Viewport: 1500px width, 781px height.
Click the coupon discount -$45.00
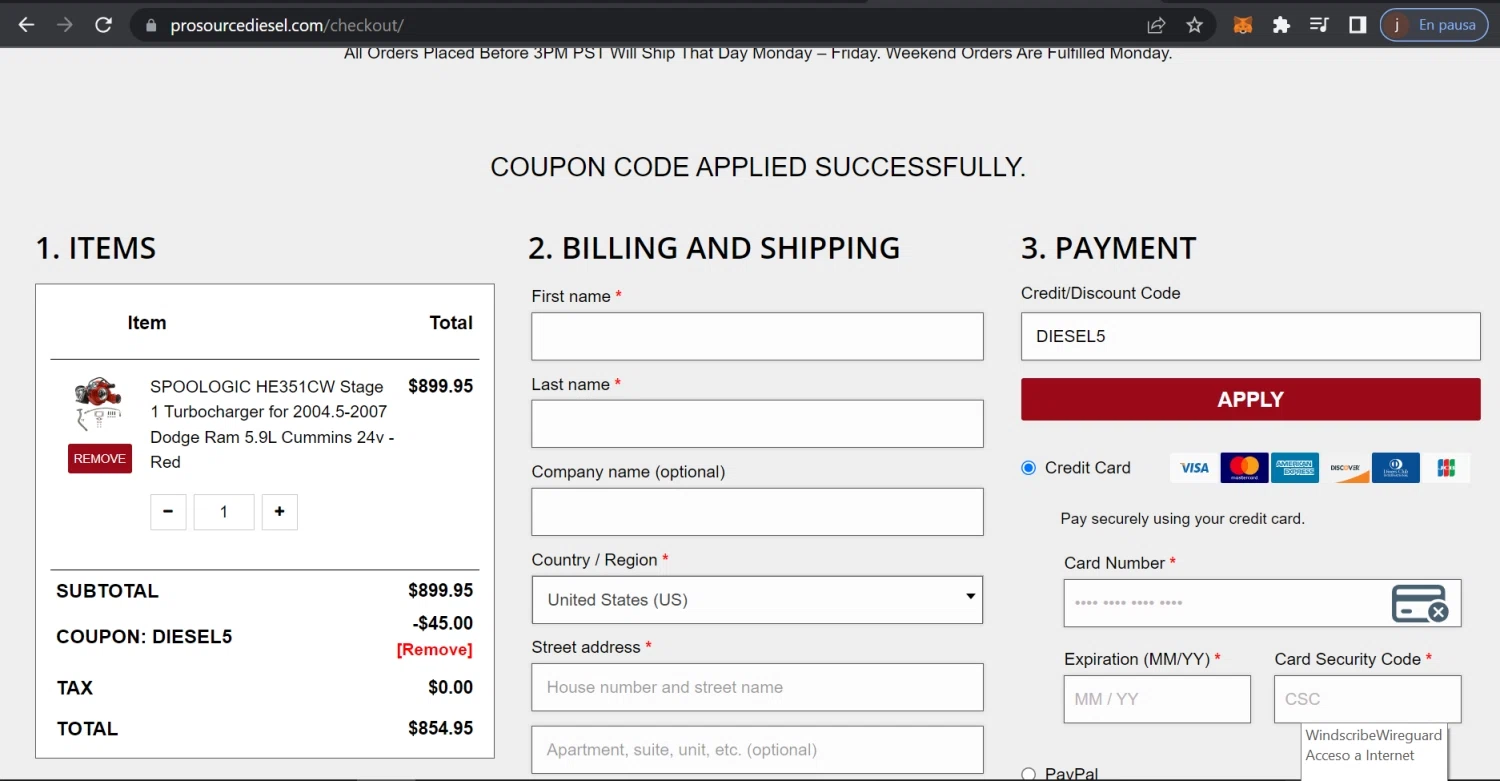445,623
